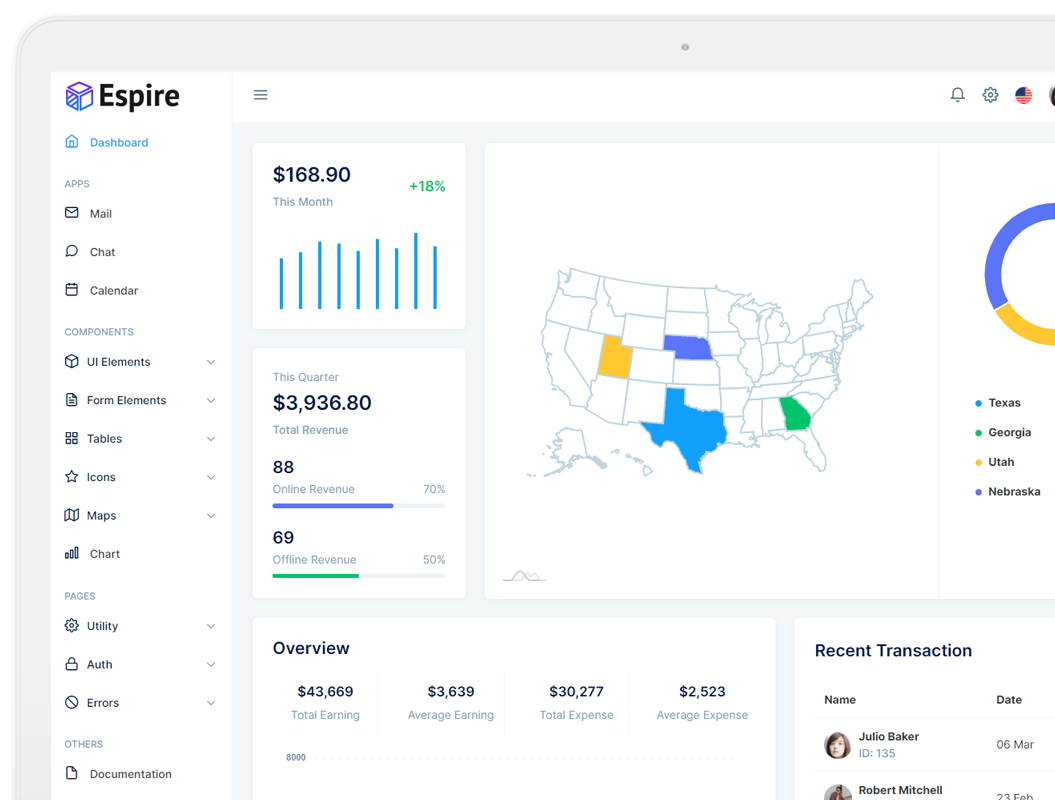The image size is (1055, 800).
Task: Click the Mail envelope icon
Action: point(71,213)
